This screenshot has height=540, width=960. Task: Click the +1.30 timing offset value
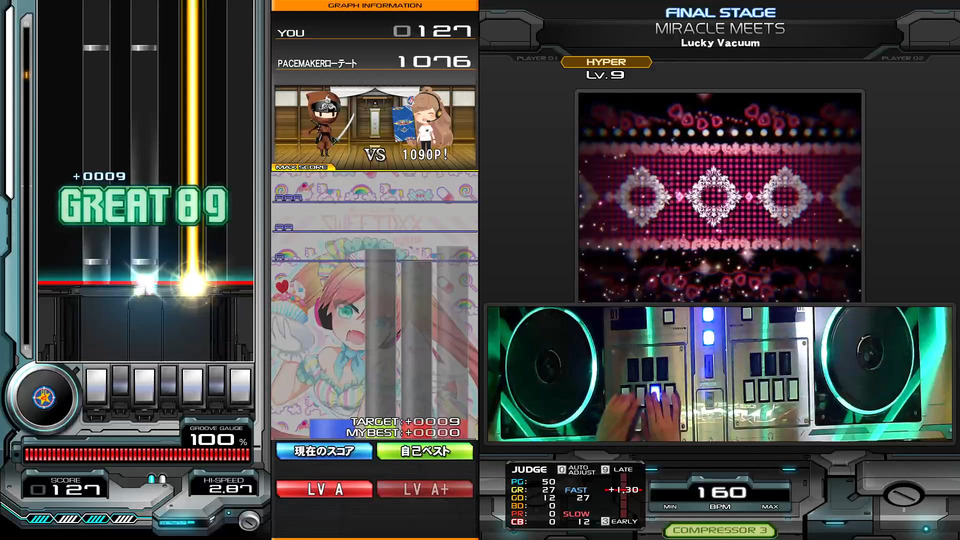[x=624, y=490]
